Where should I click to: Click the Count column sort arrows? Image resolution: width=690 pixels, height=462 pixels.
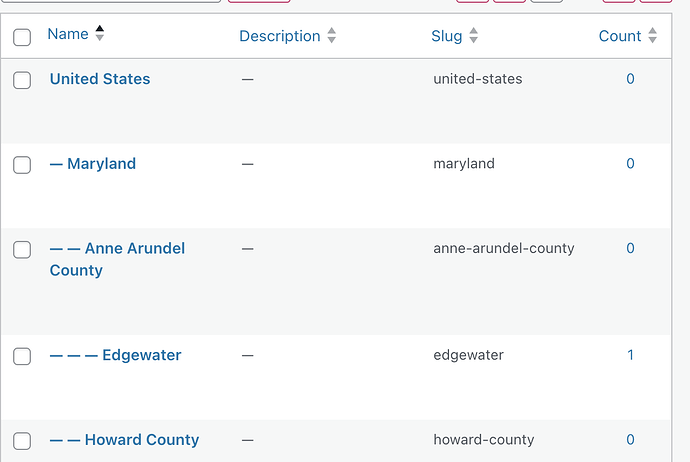pos(653,36)
